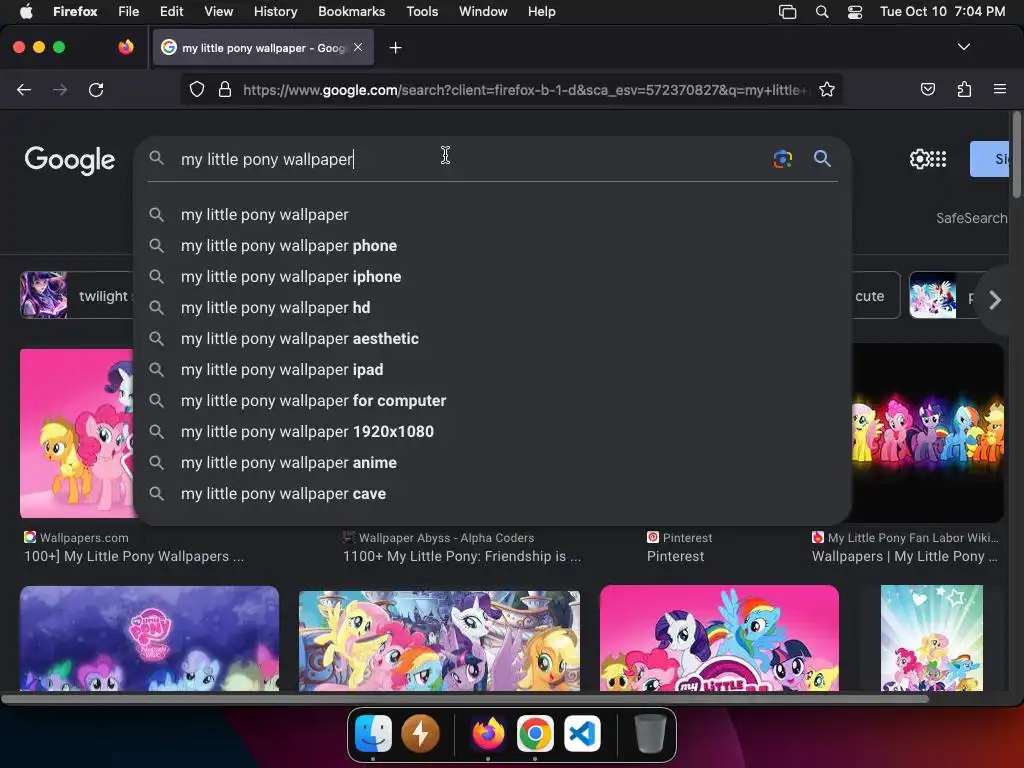
Task: Click the Stage Manager menu bar icon
Action: click(788, 12)
